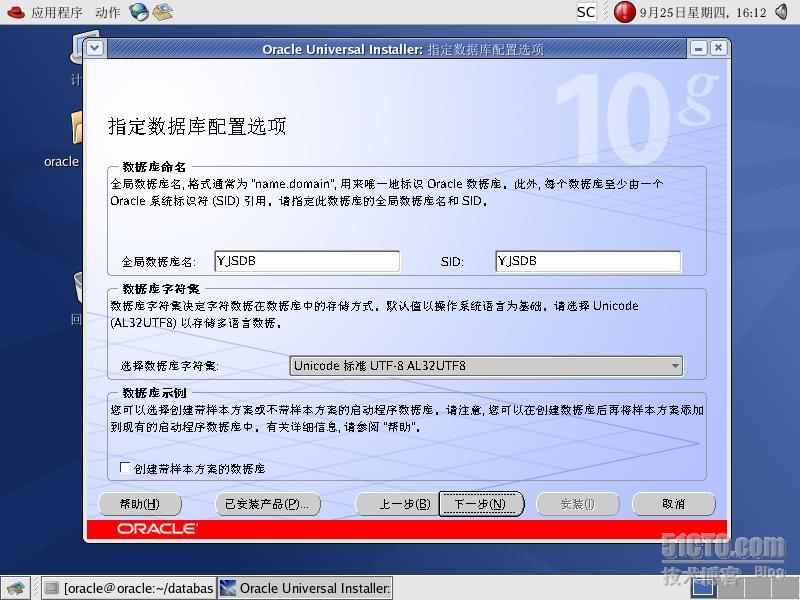Click the 取消 button
800x600 pixels.
(x=673, y=504)
